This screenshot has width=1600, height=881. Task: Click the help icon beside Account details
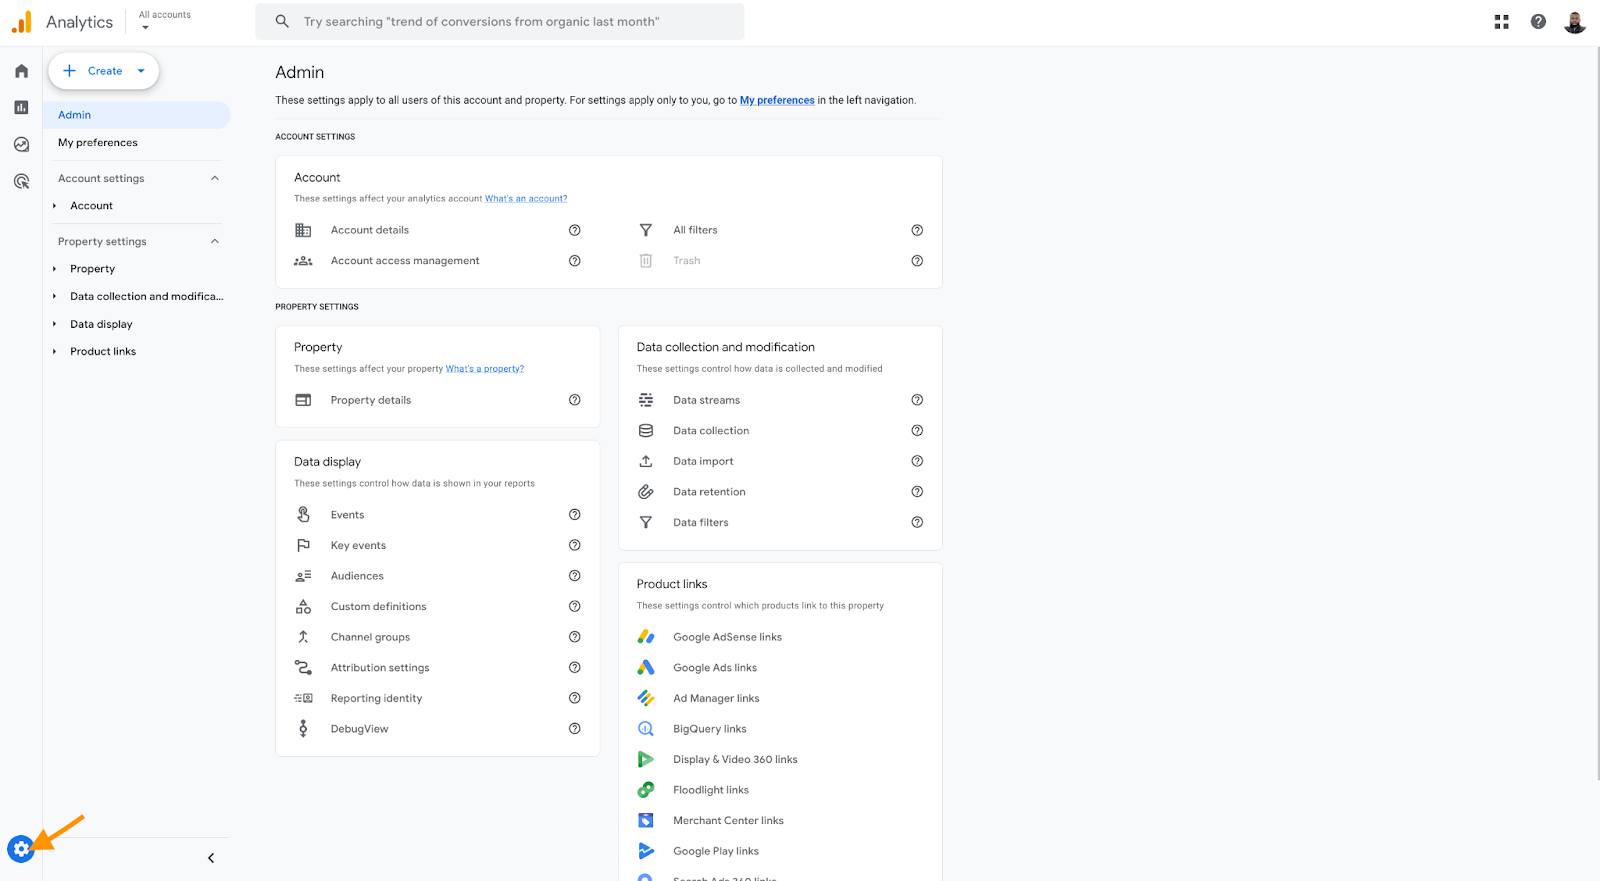575,230
